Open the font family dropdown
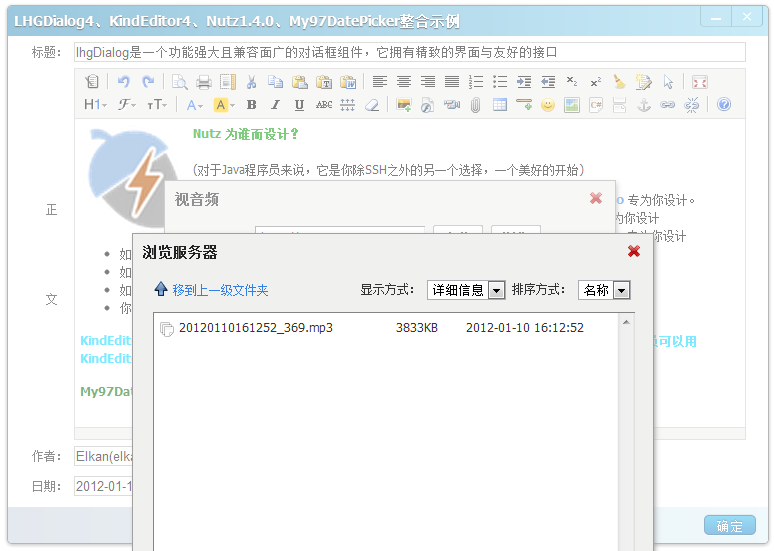Image resolution: width=774 pixels, height=551 pixels. click(127, 104)
